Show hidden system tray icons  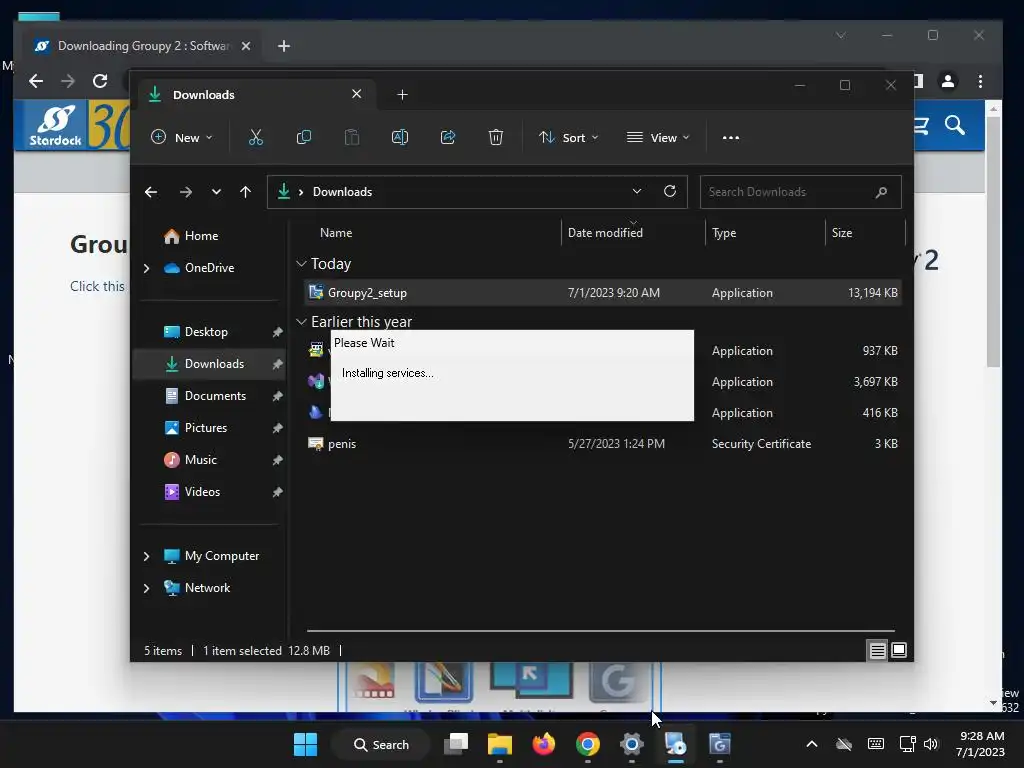[x=811, y=744]
